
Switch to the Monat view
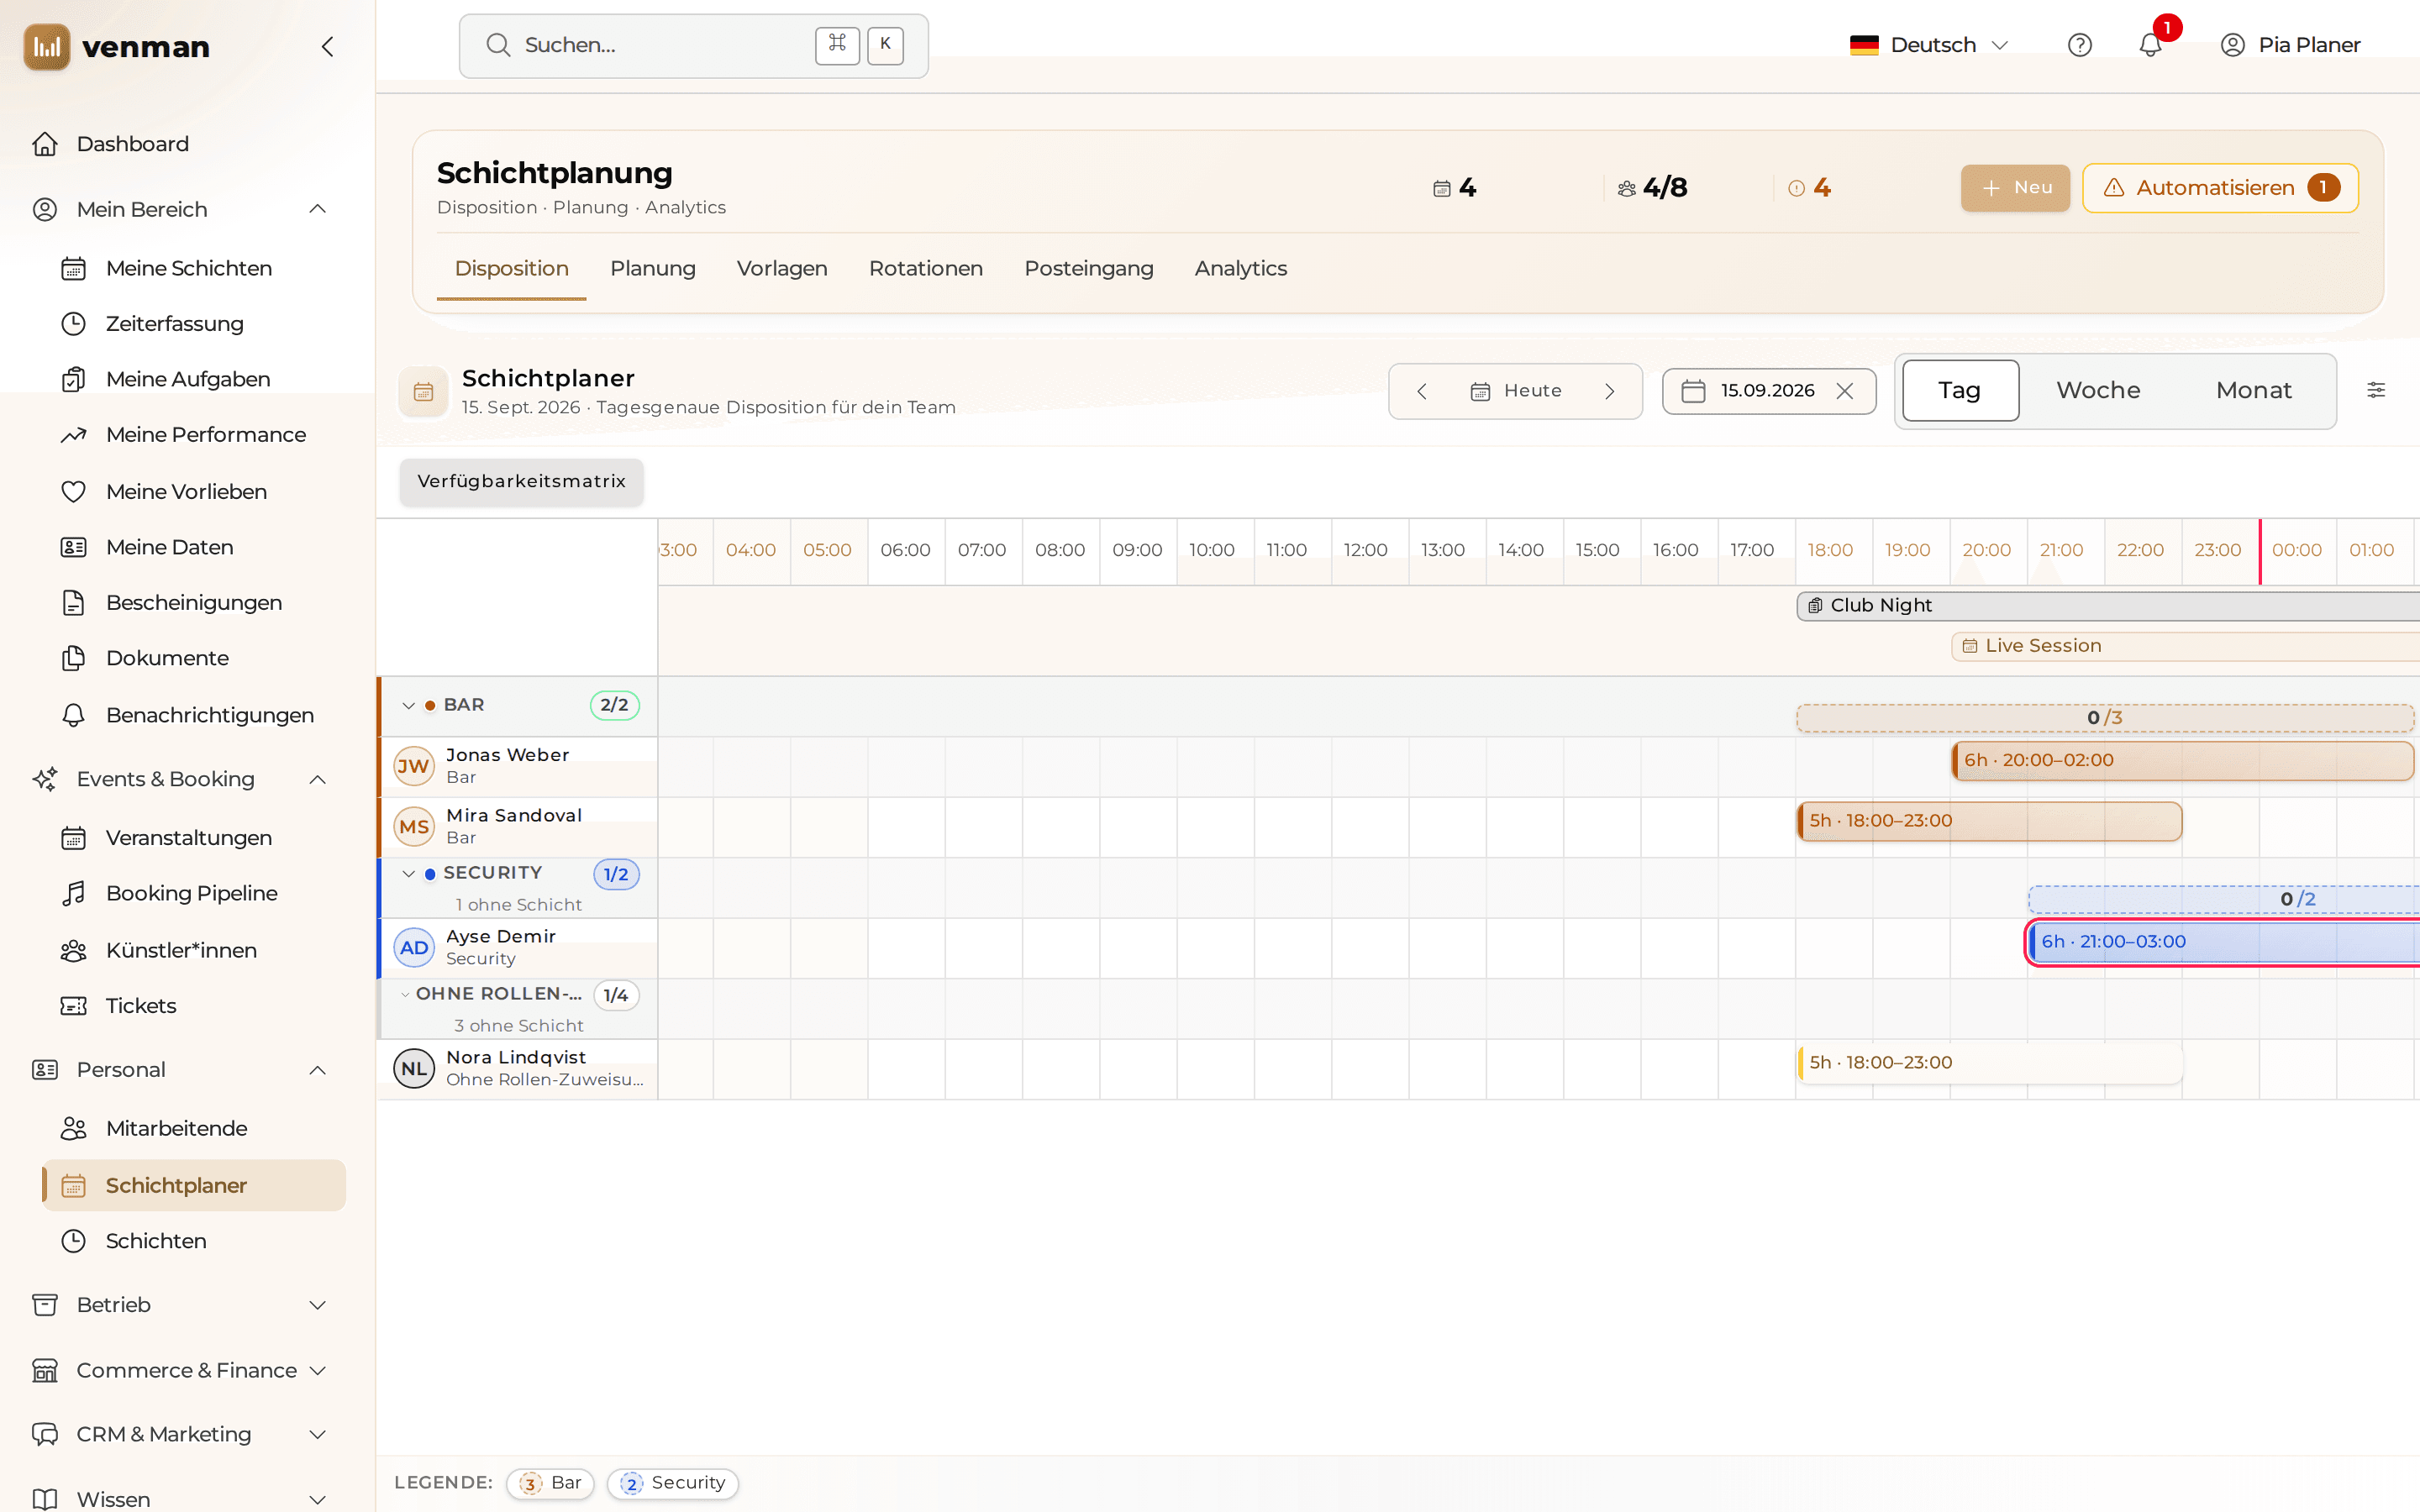click(x=2253, y=391)
